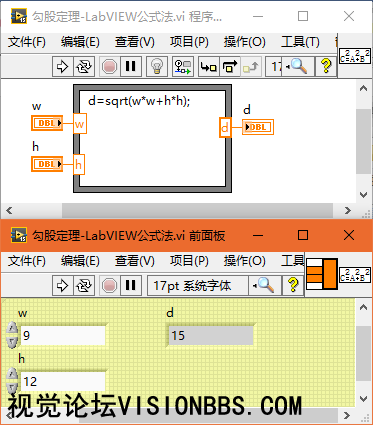Toggle Retain Wire Values button
This screenshot has height=425, width=373.
pyautogui.click(x=183, y=67)
